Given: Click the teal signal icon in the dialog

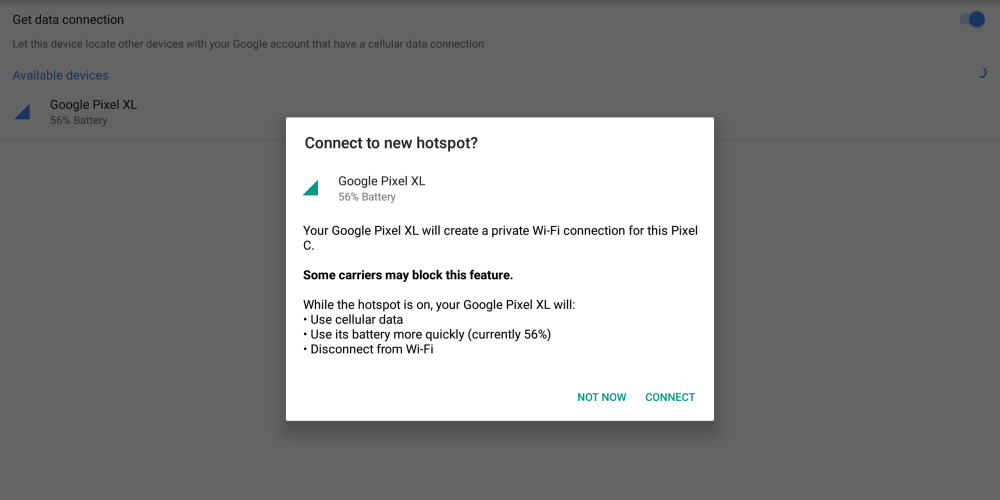Looking at the screenshot, I should pos(311,187).
